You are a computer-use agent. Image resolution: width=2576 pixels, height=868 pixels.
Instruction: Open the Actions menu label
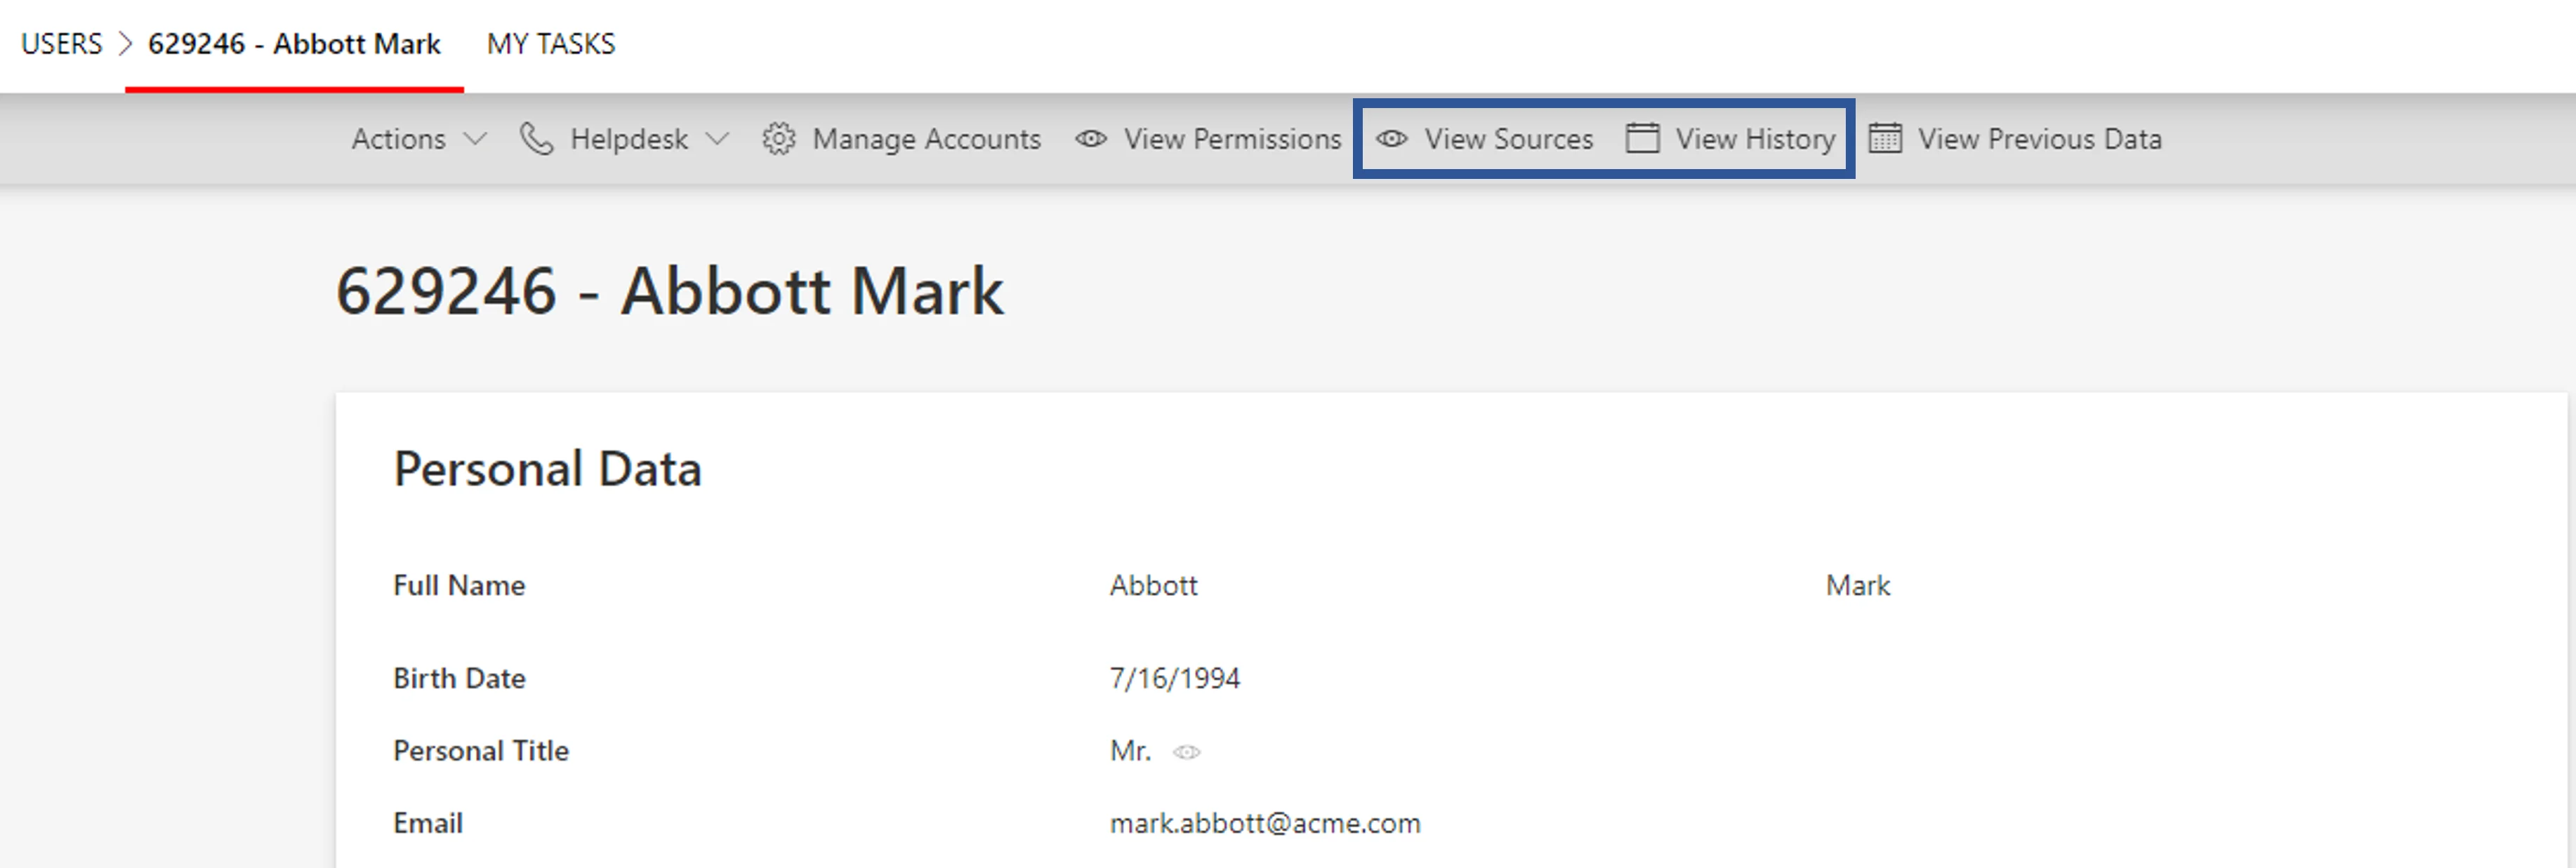(x=398, y=139)
